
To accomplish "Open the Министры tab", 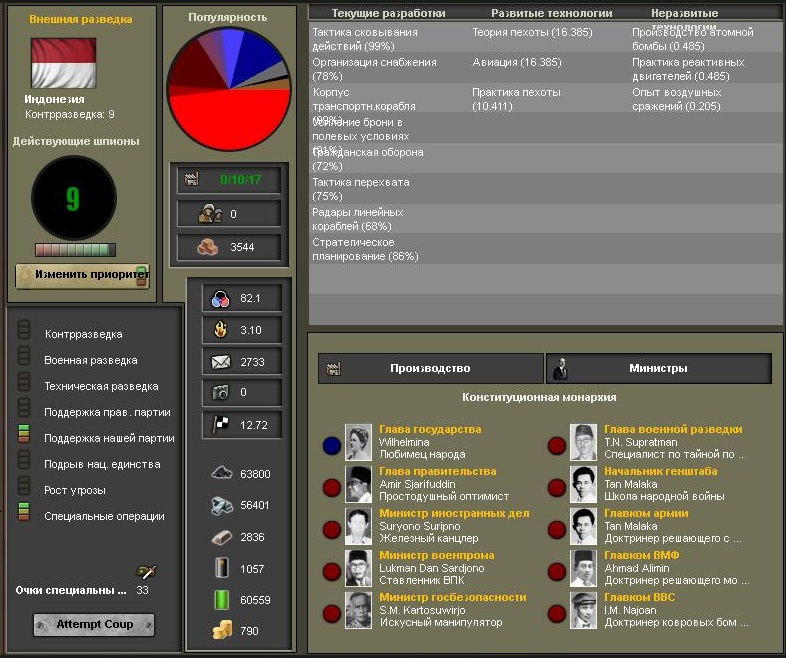I will (x=658, y=368).
